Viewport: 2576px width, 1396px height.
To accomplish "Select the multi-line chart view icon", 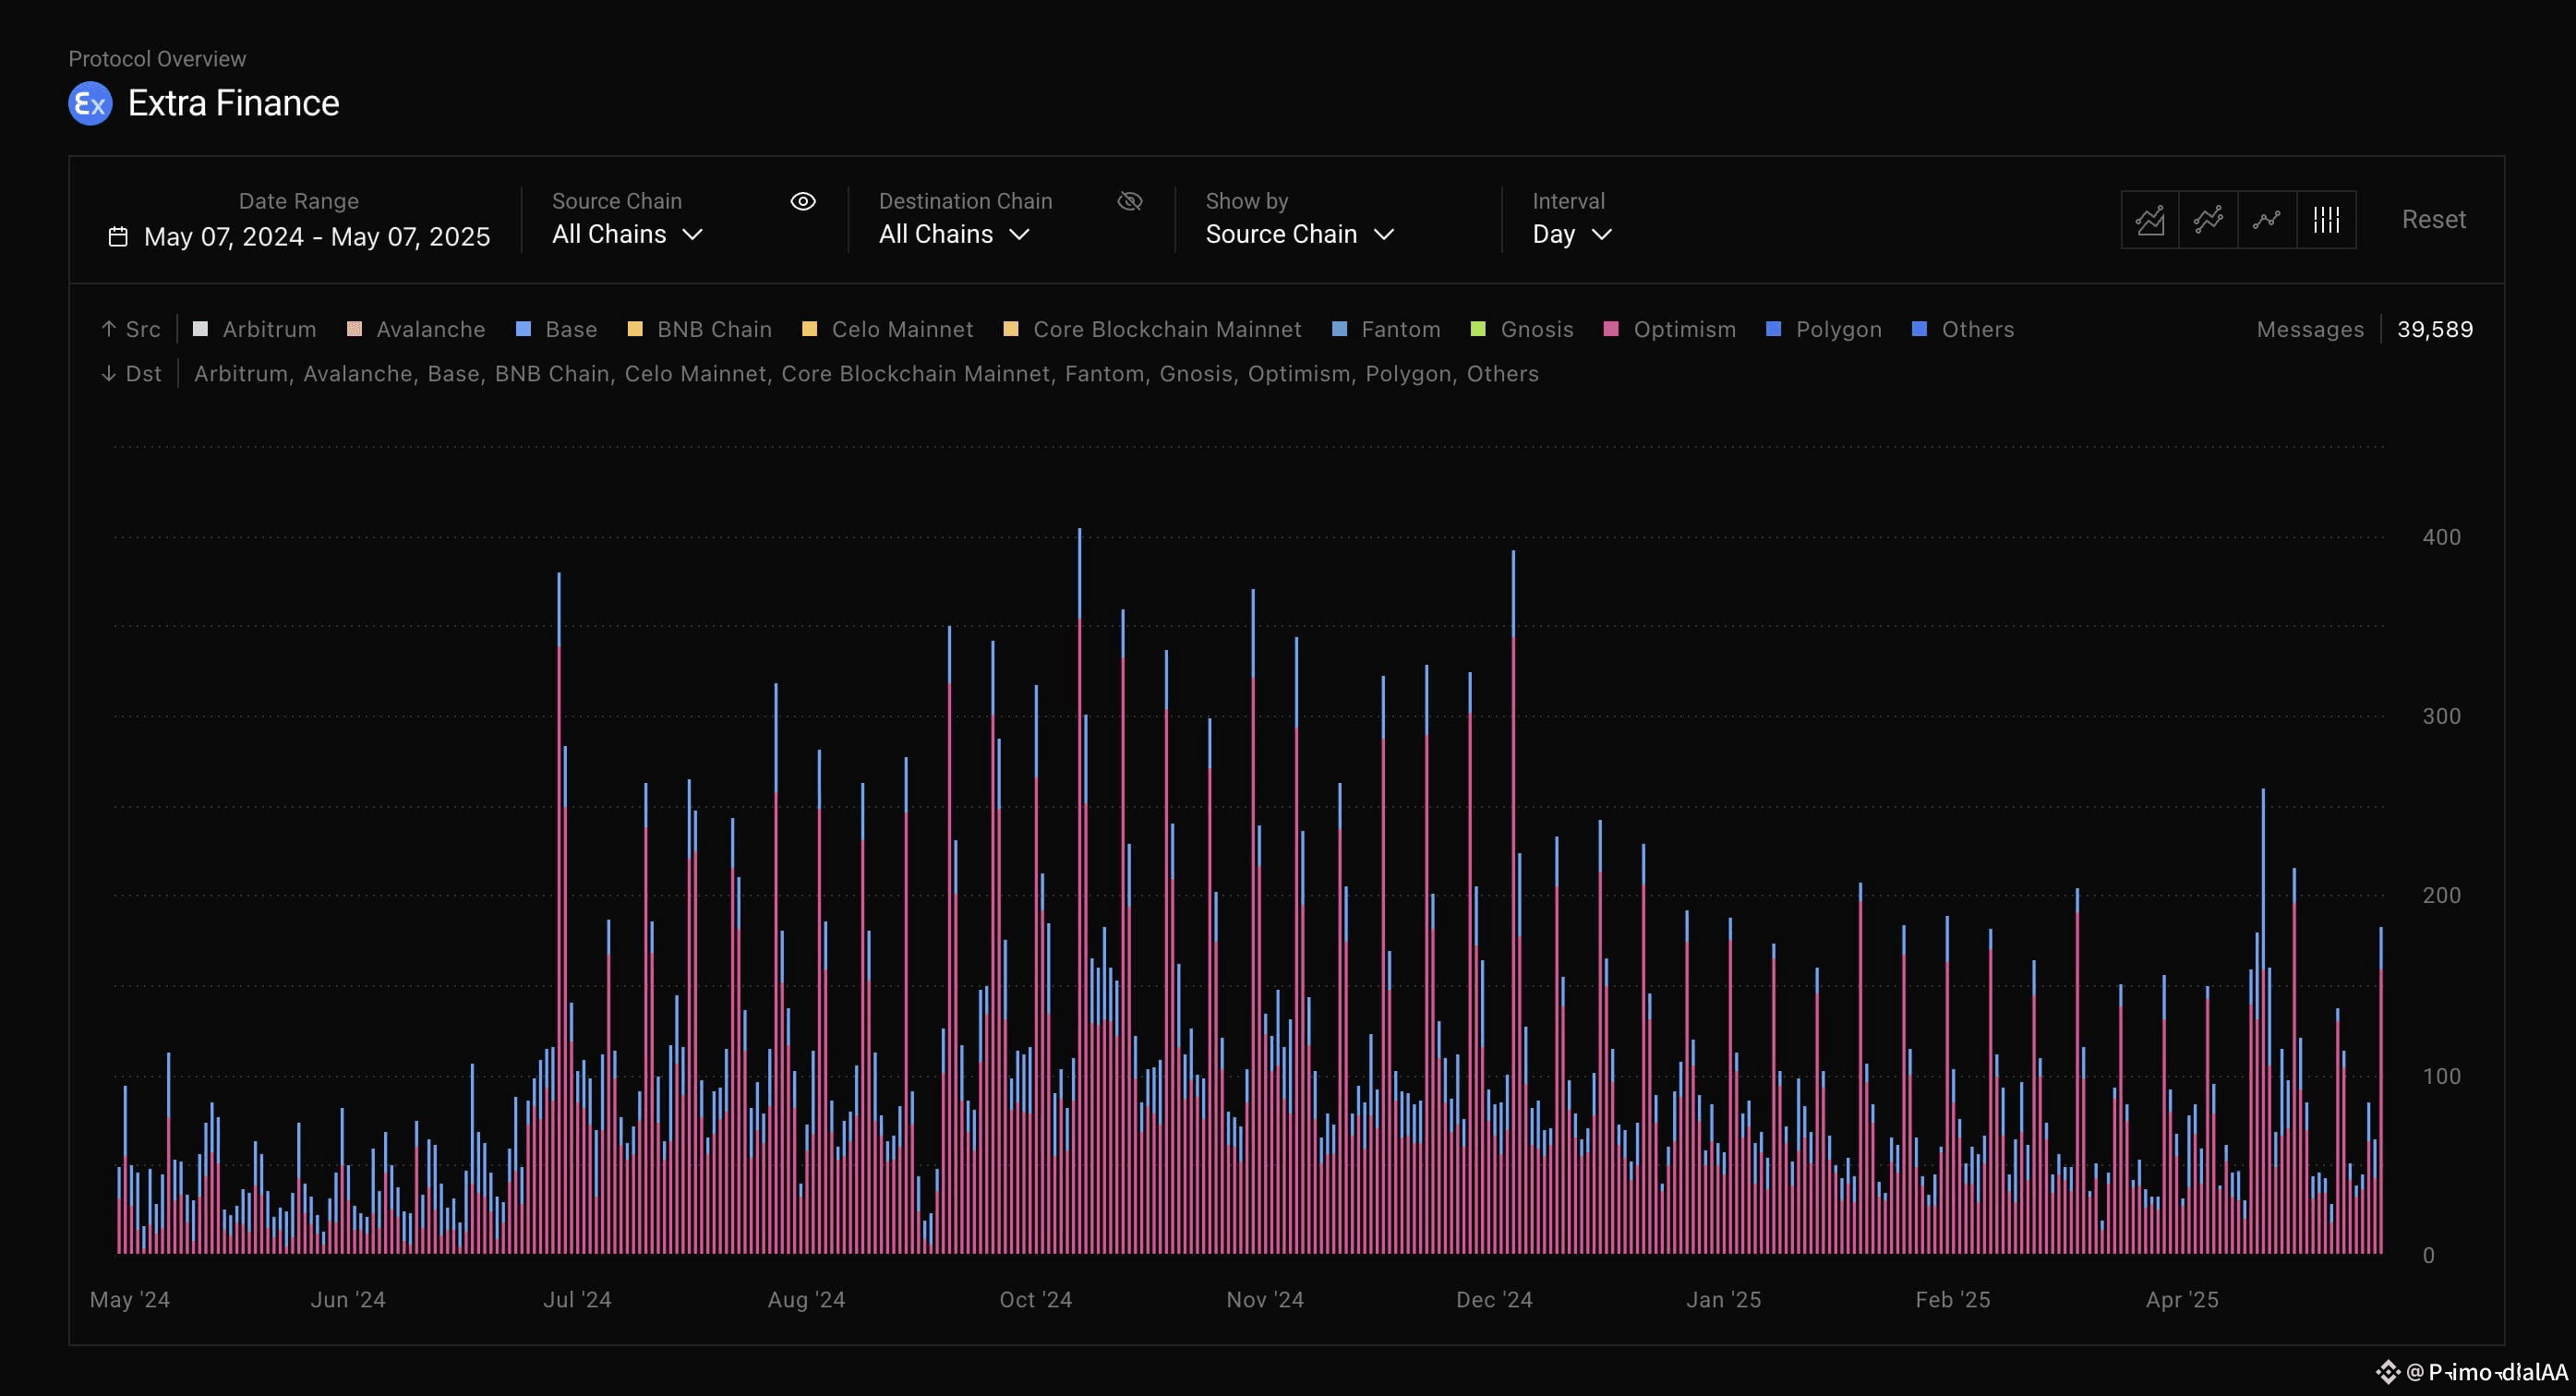I will coord(2208,220).
